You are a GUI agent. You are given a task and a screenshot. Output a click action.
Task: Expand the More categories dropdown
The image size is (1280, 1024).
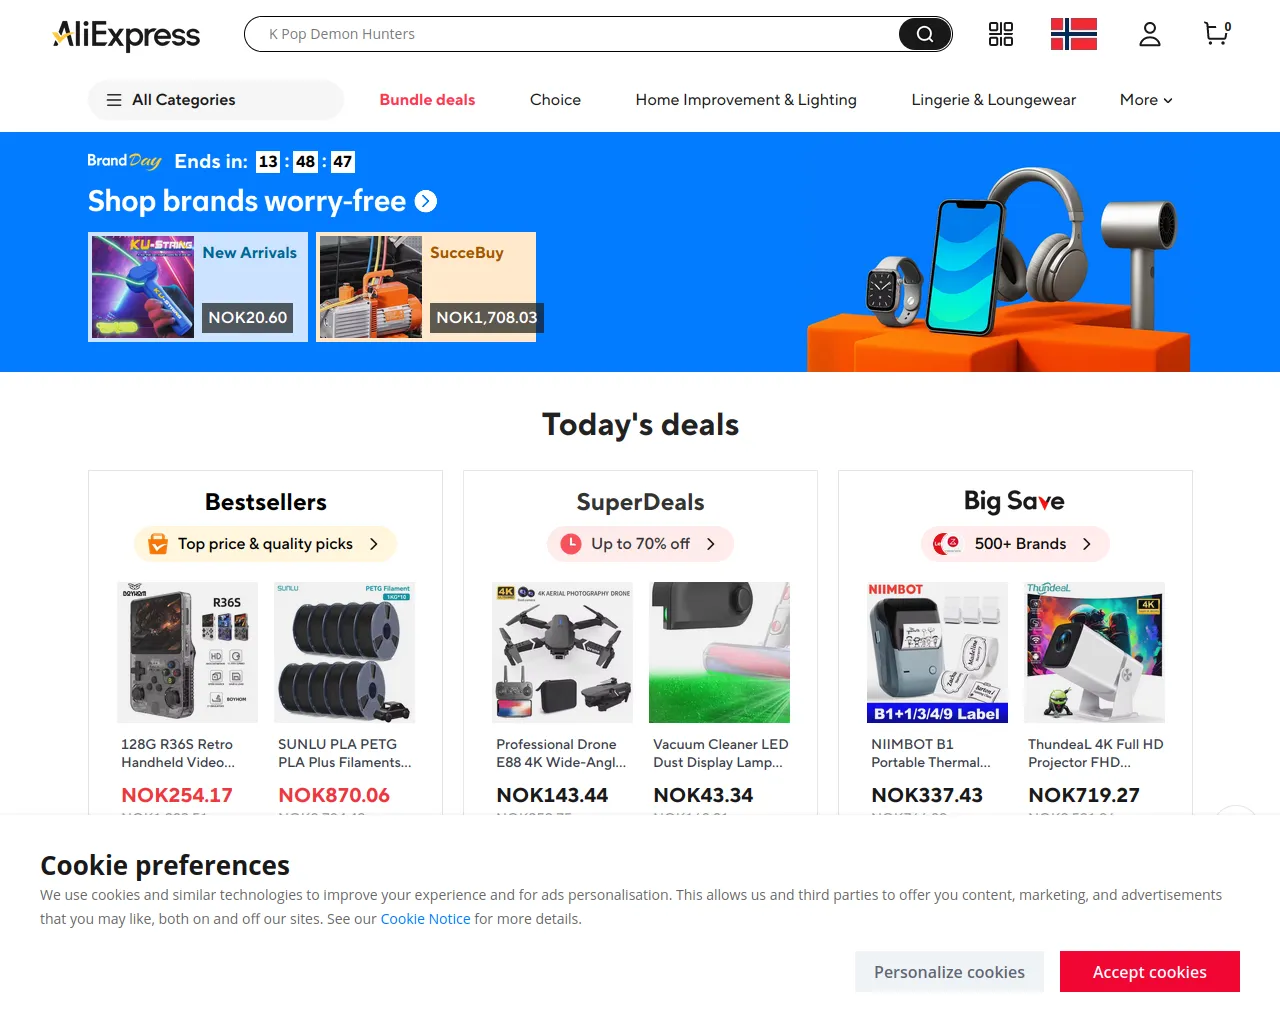(x=1146, y=100)
